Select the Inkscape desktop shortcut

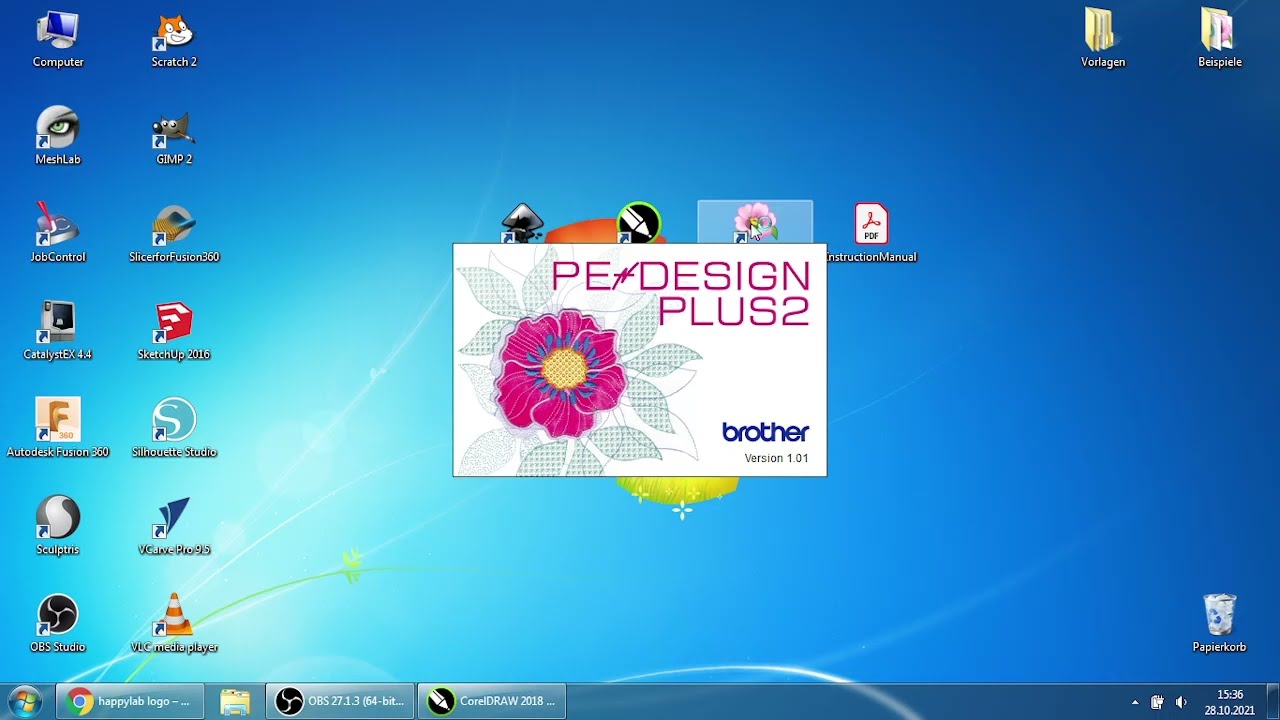coord(522,223)
